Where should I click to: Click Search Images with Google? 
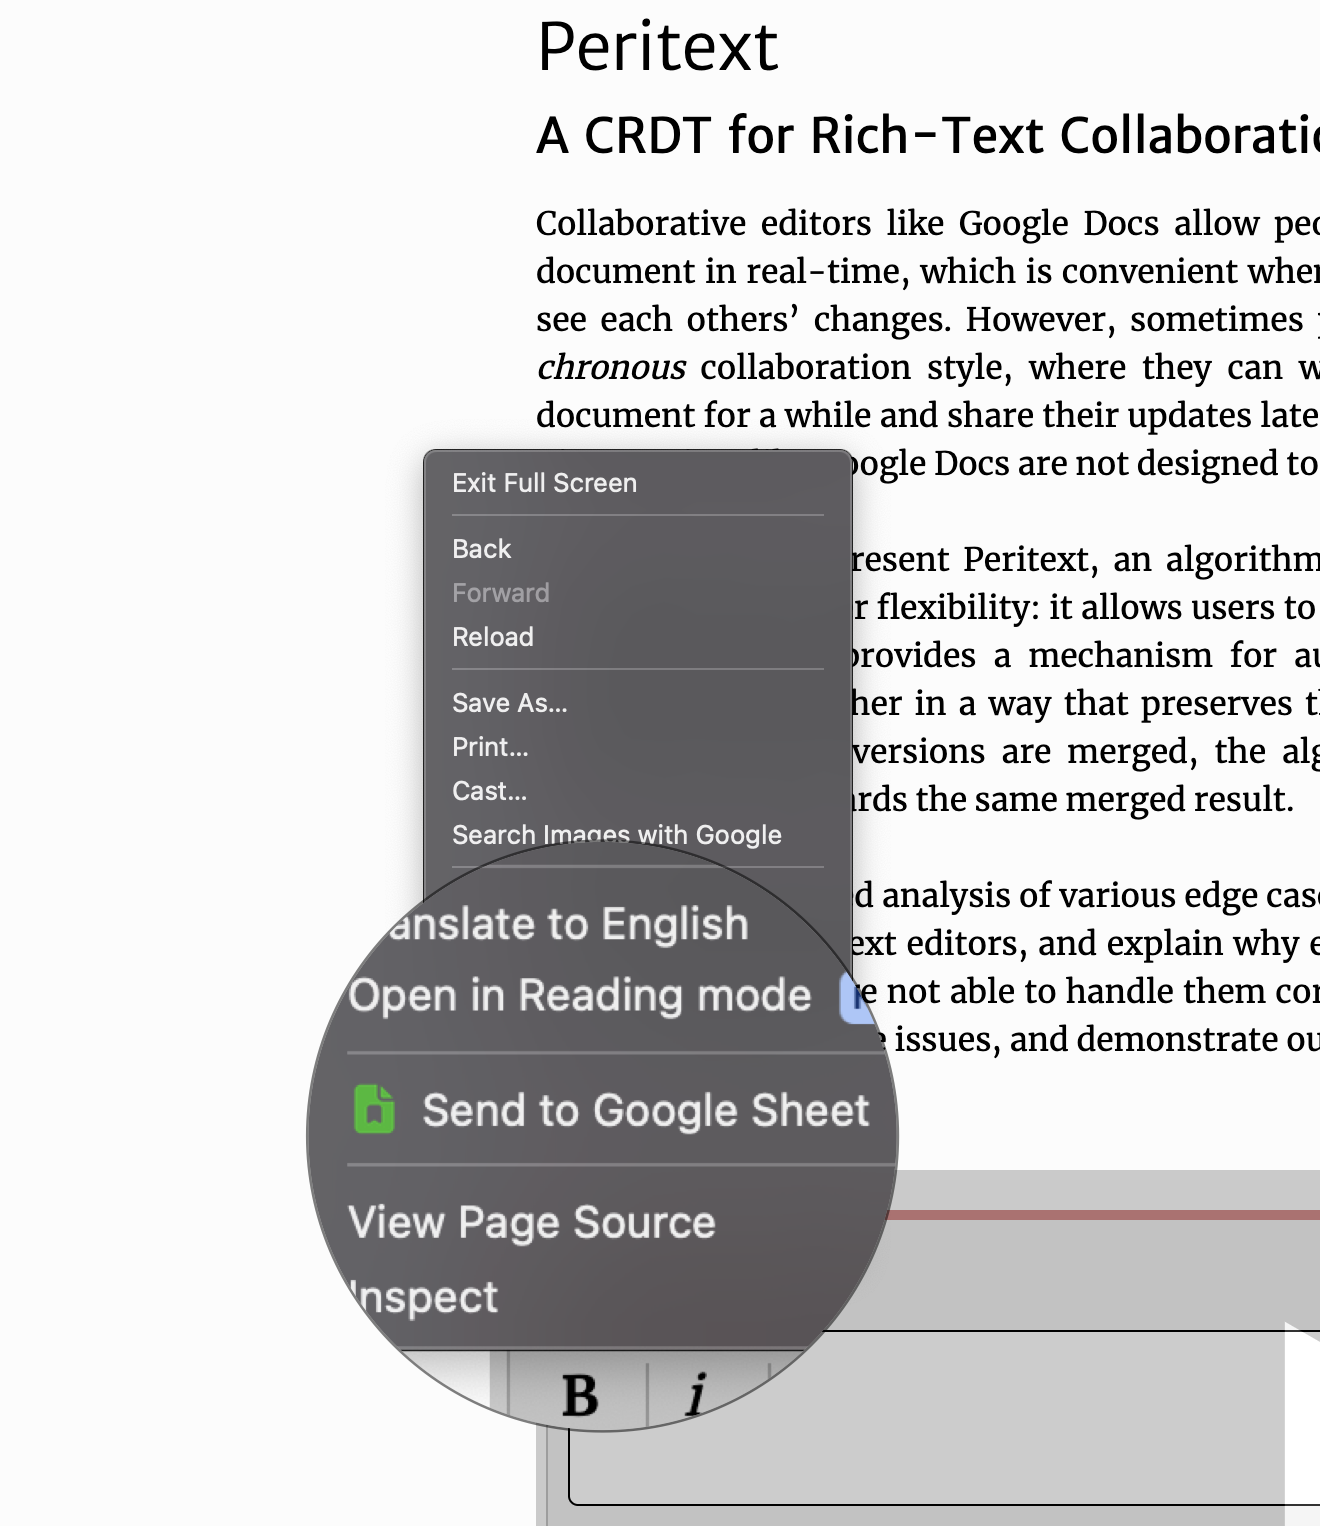(x=617, y=834)
